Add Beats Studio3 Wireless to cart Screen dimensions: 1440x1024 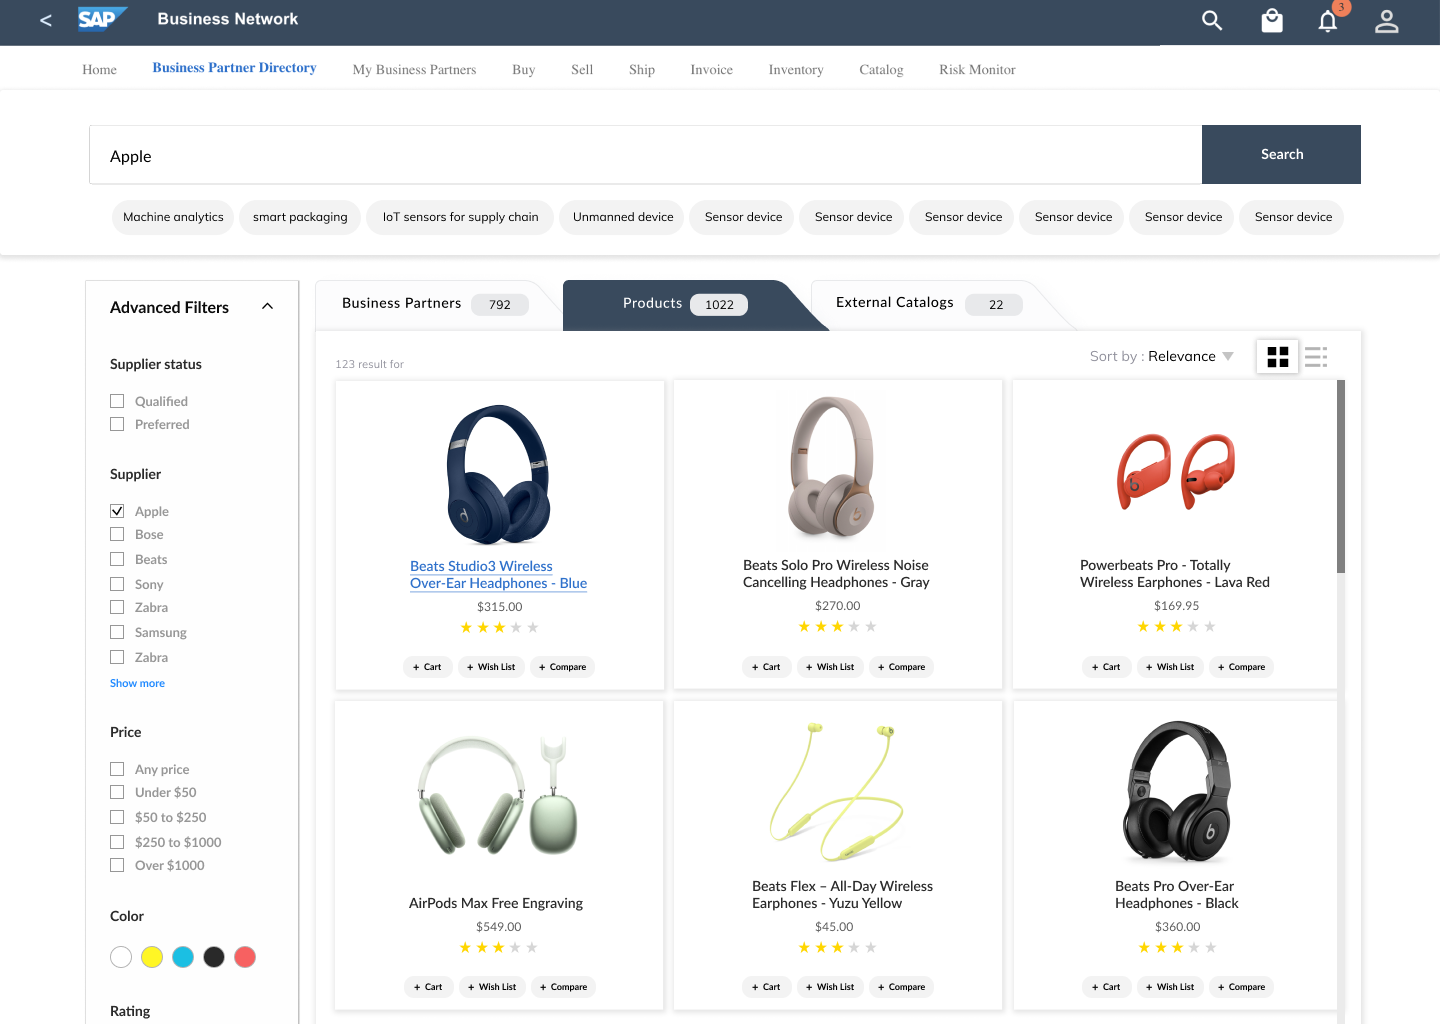pos(428,667)
